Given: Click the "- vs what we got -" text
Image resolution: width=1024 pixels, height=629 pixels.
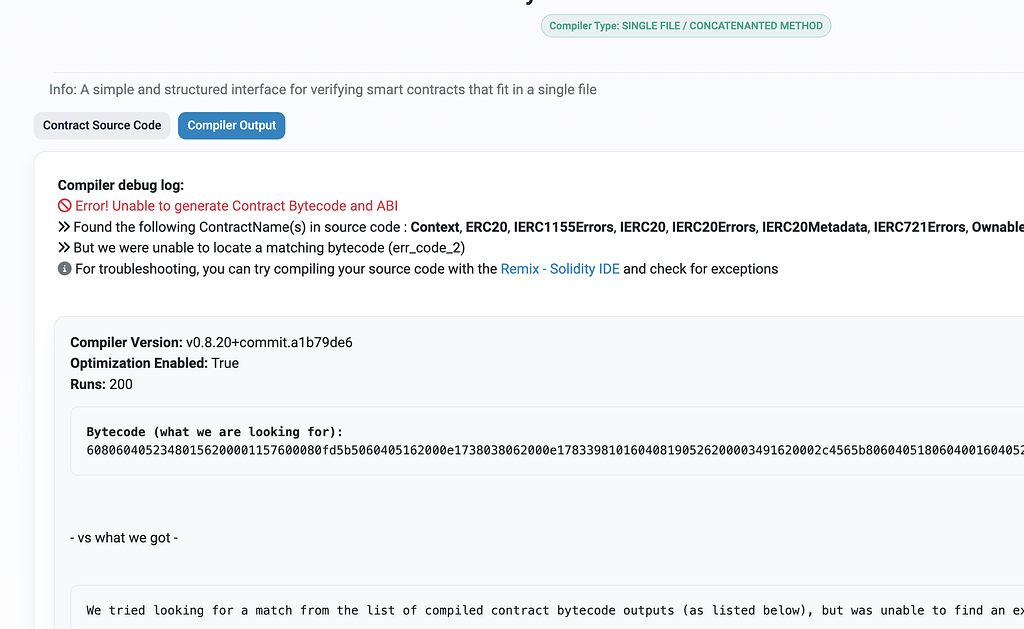Looking at the screenshot, I should click(x=124, y=538).
